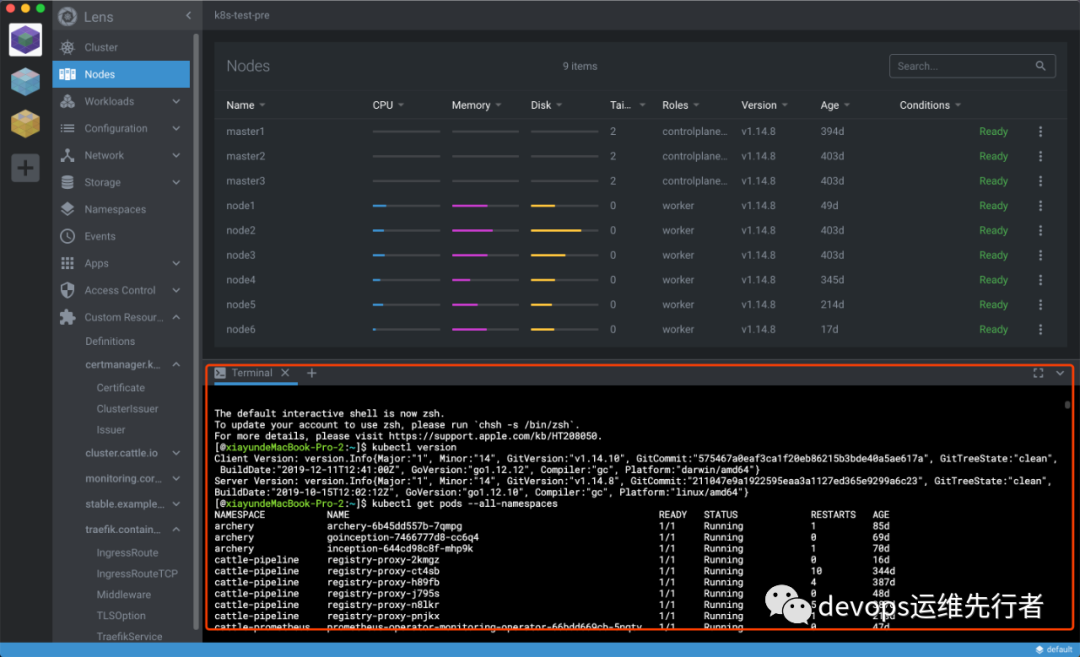The height and width of the screenshot is (657, 1080).
Task: Open the TLSOption resource
Action: click(121, 616)
